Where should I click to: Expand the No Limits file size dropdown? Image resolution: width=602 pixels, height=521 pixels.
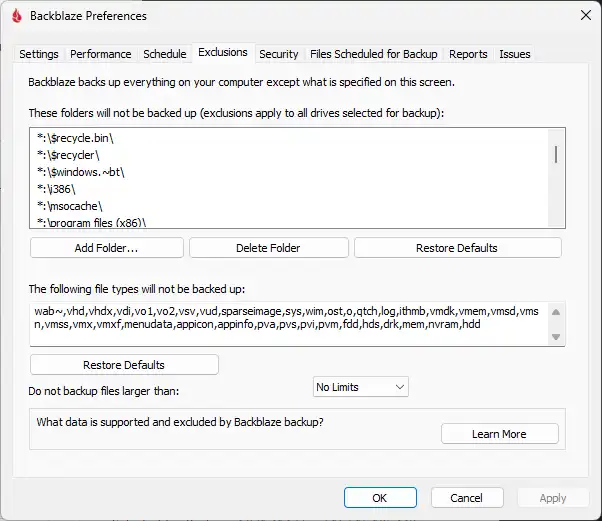pyautogui.click(x=360, y=387)
